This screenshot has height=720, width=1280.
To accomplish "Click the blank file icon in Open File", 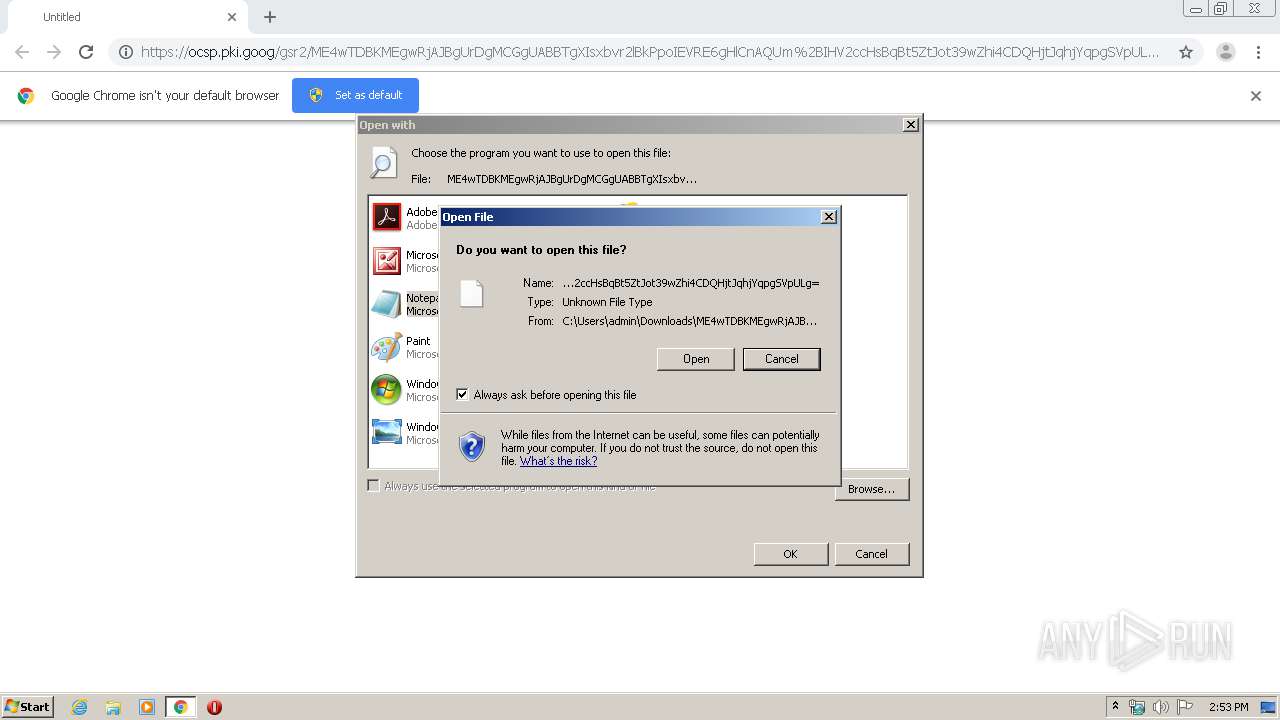I will (472, 293).
